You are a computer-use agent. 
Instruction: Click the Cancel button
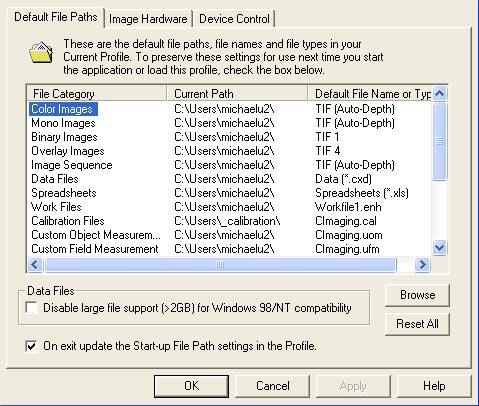pos(272,386)
